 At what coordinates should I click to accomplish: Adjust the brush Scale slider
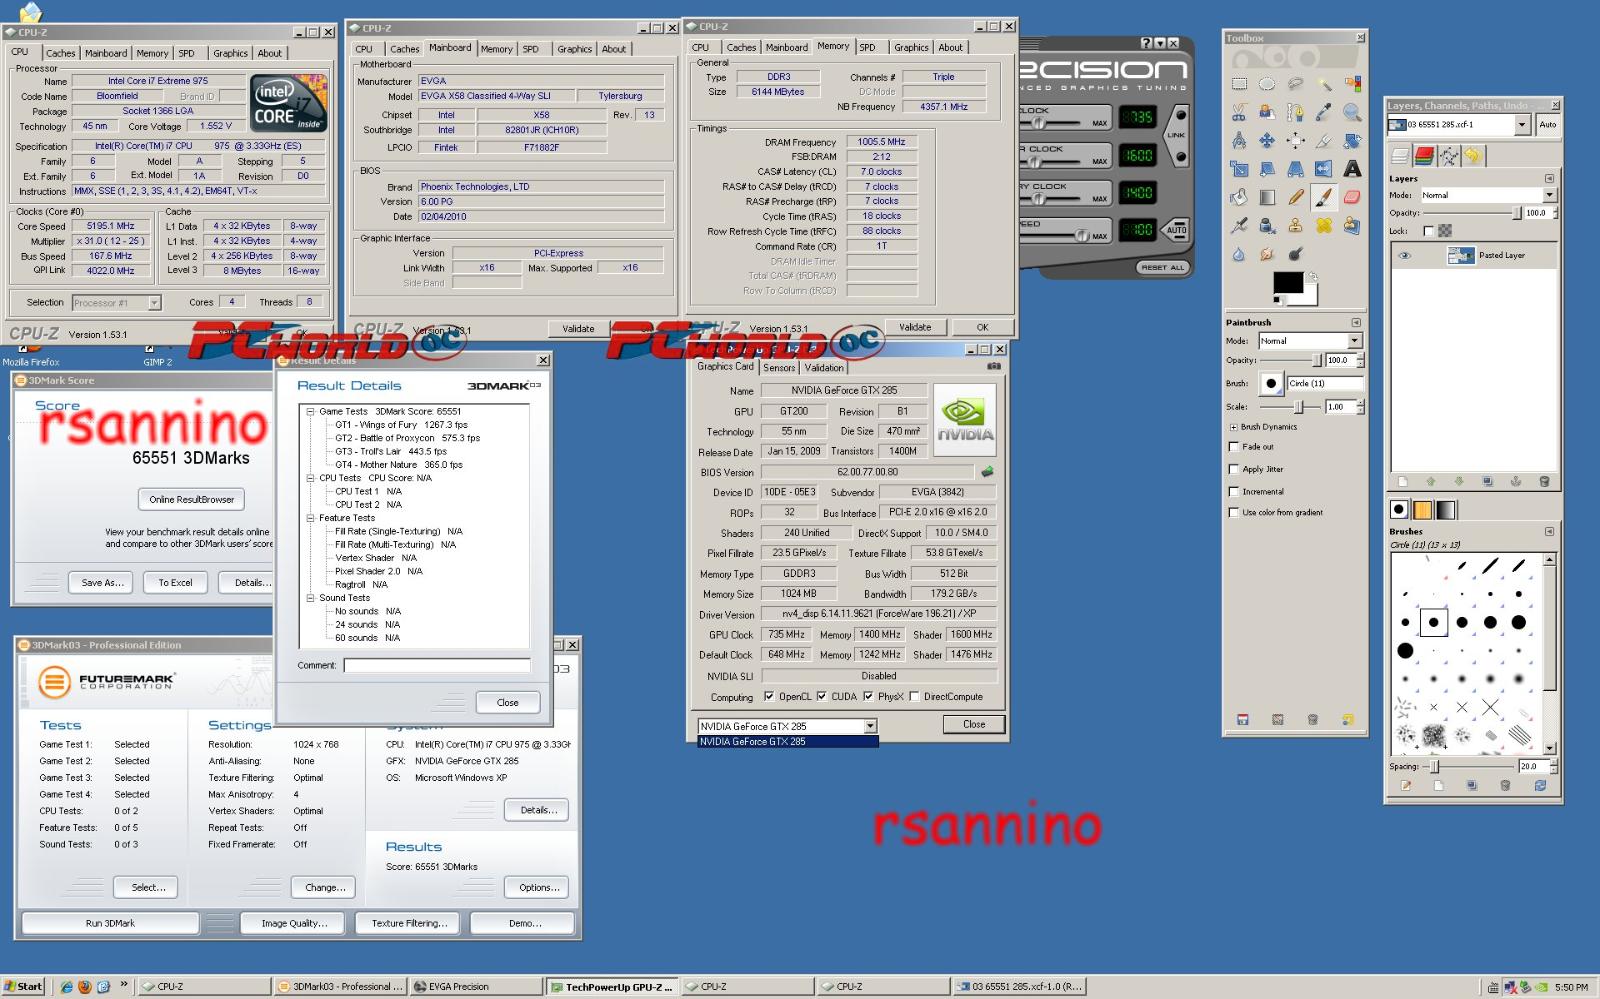1291,407
